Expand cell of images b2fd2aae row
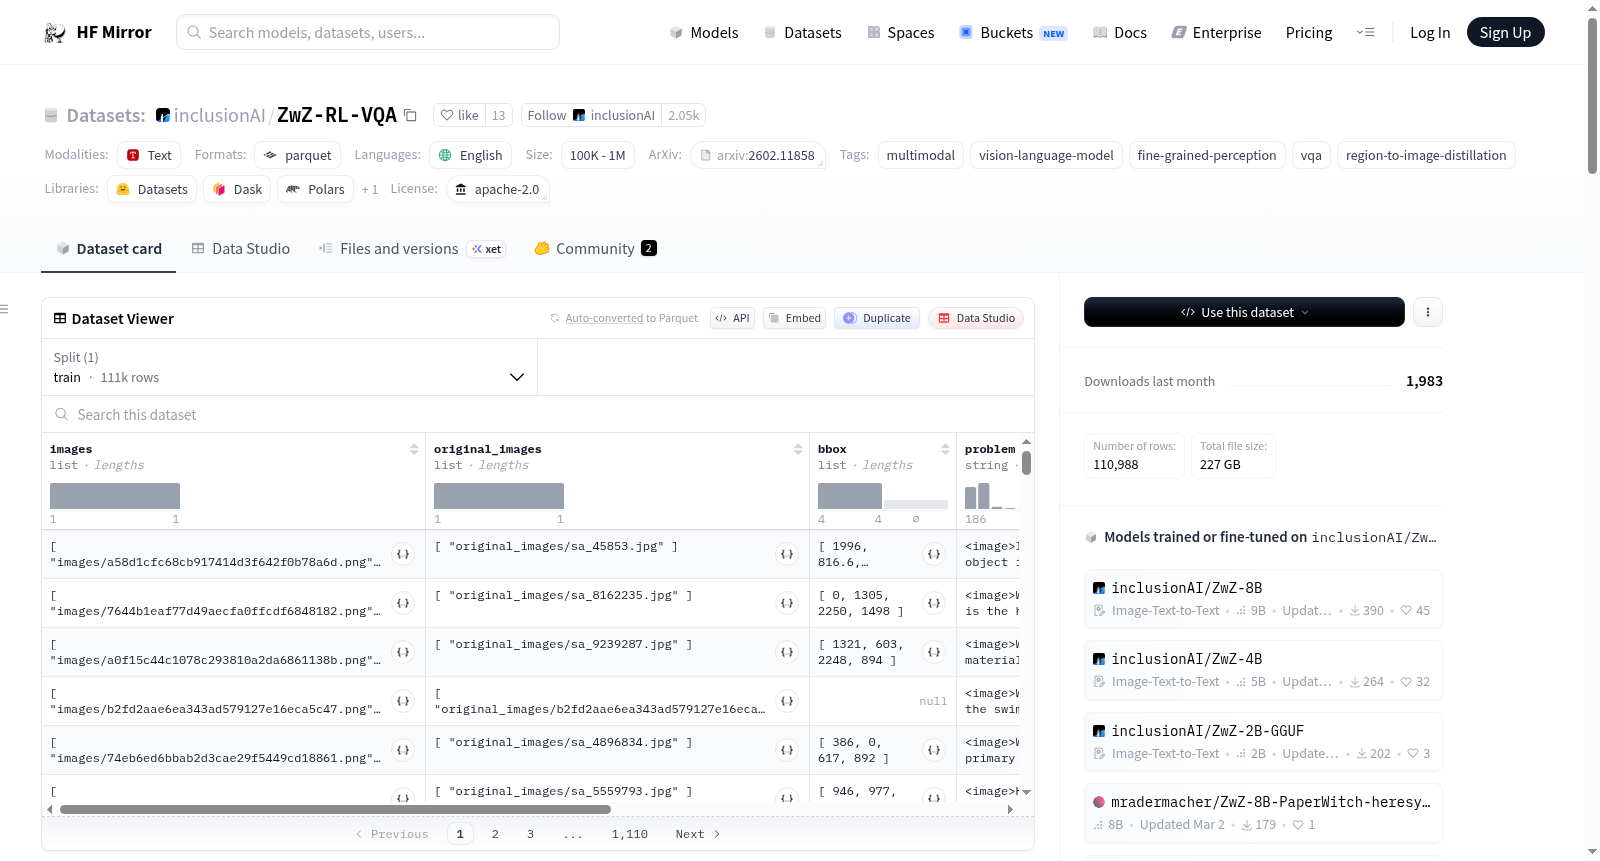 403,701
